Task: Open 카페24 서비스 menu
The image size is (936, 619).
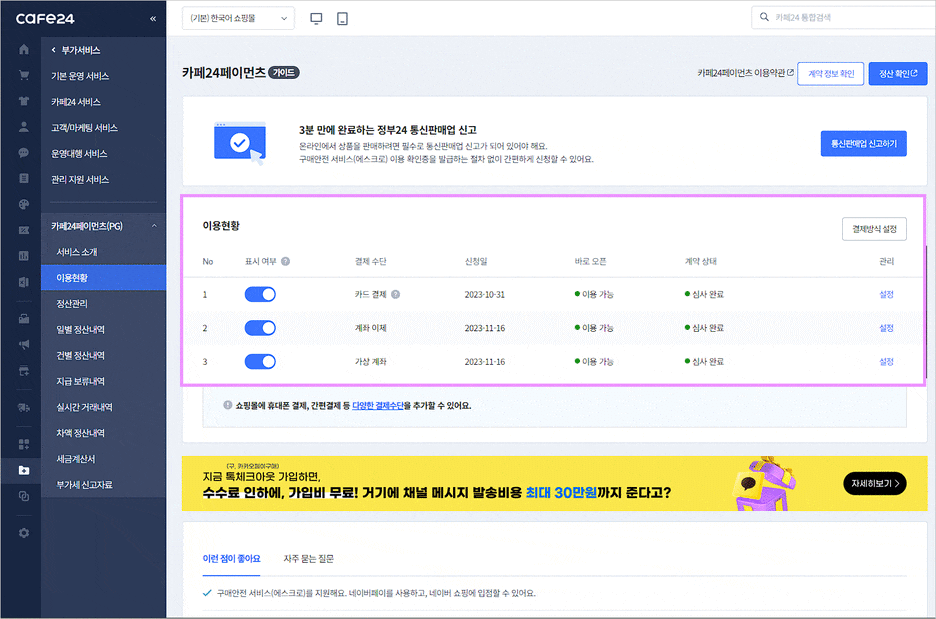Action: pos(76,102)
